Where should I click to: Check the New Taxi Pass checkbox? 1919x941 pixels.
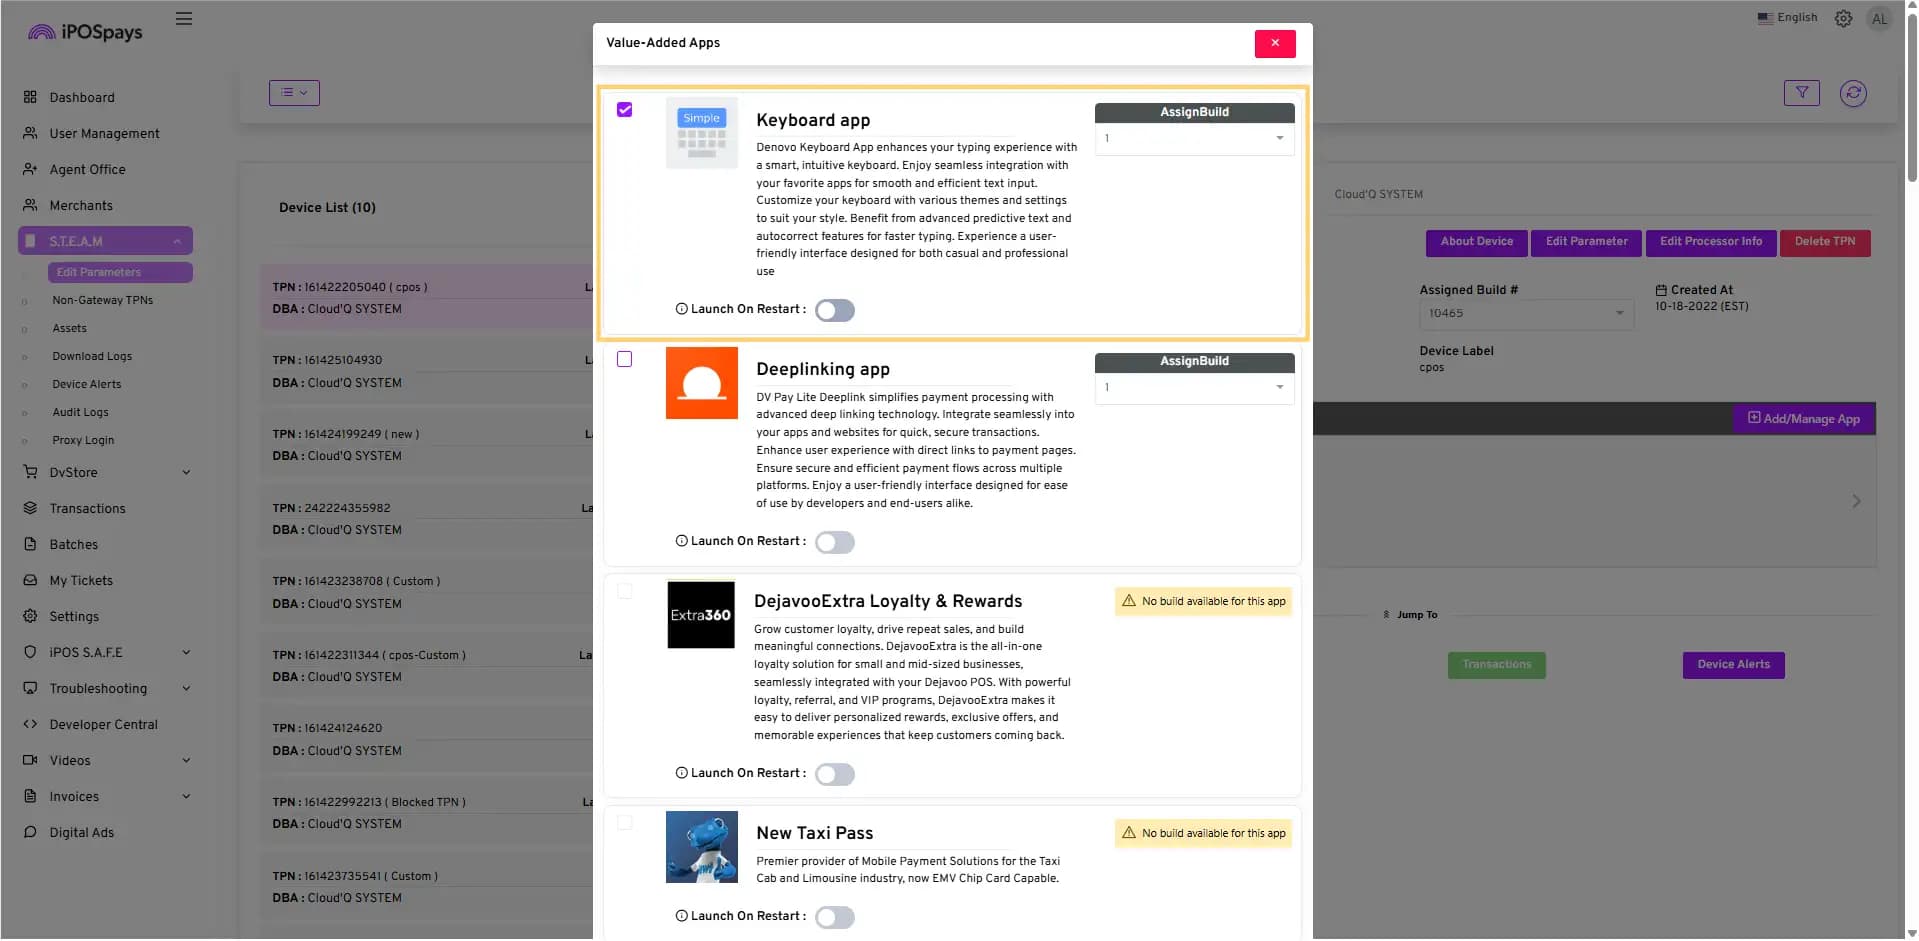coord(625,823)
